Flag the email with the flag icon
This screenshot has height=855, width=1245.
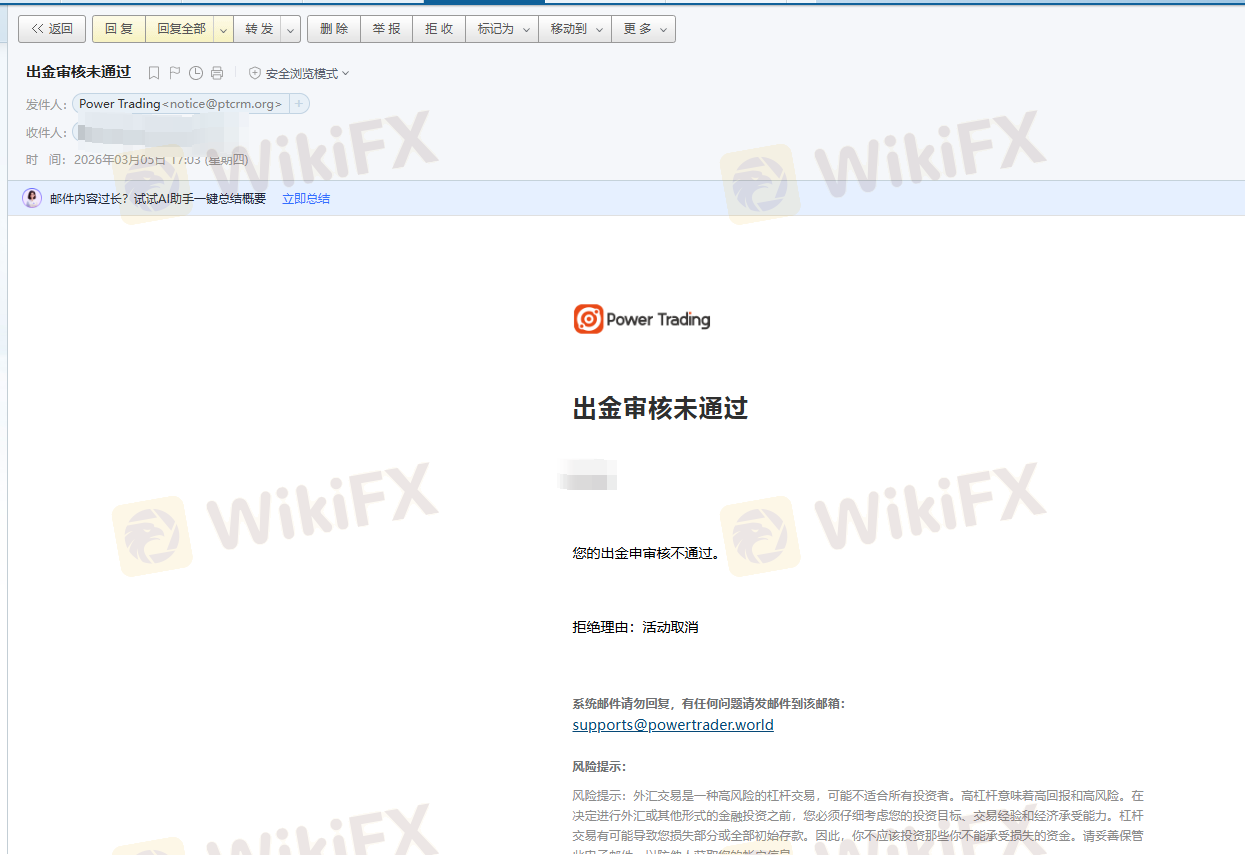point(174,73)
